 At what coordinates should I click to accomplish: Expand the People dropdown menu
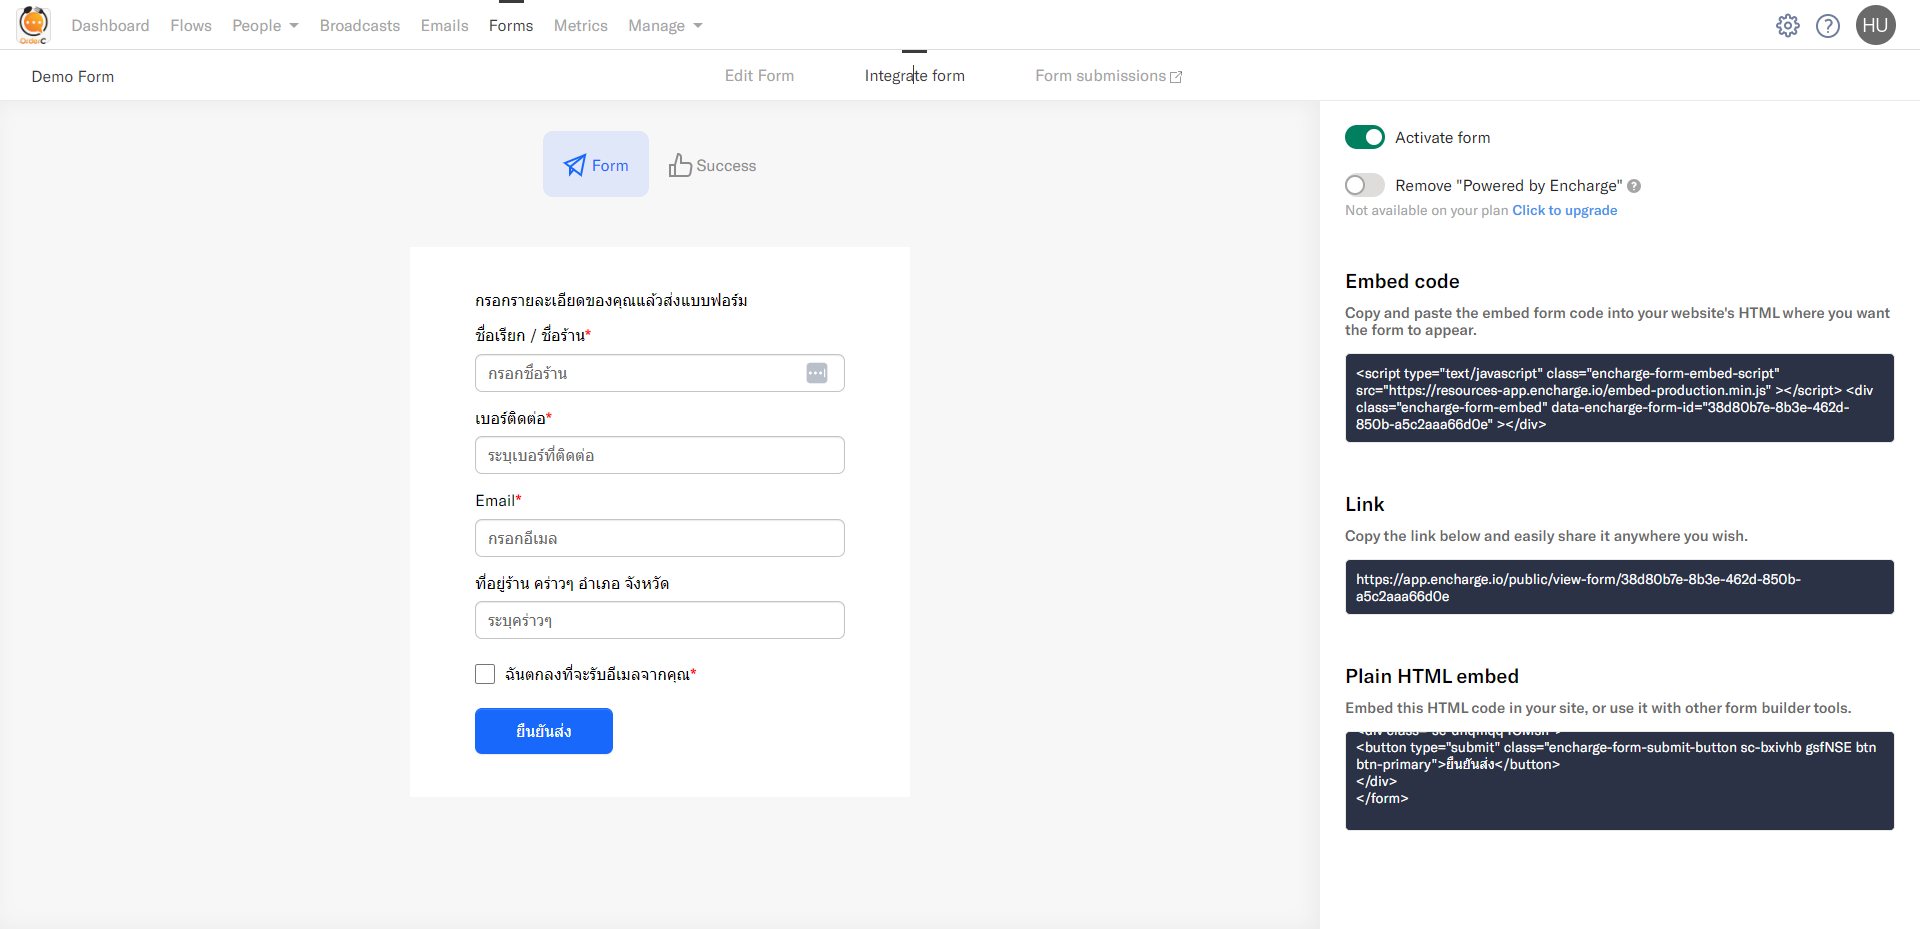point(266,26)
